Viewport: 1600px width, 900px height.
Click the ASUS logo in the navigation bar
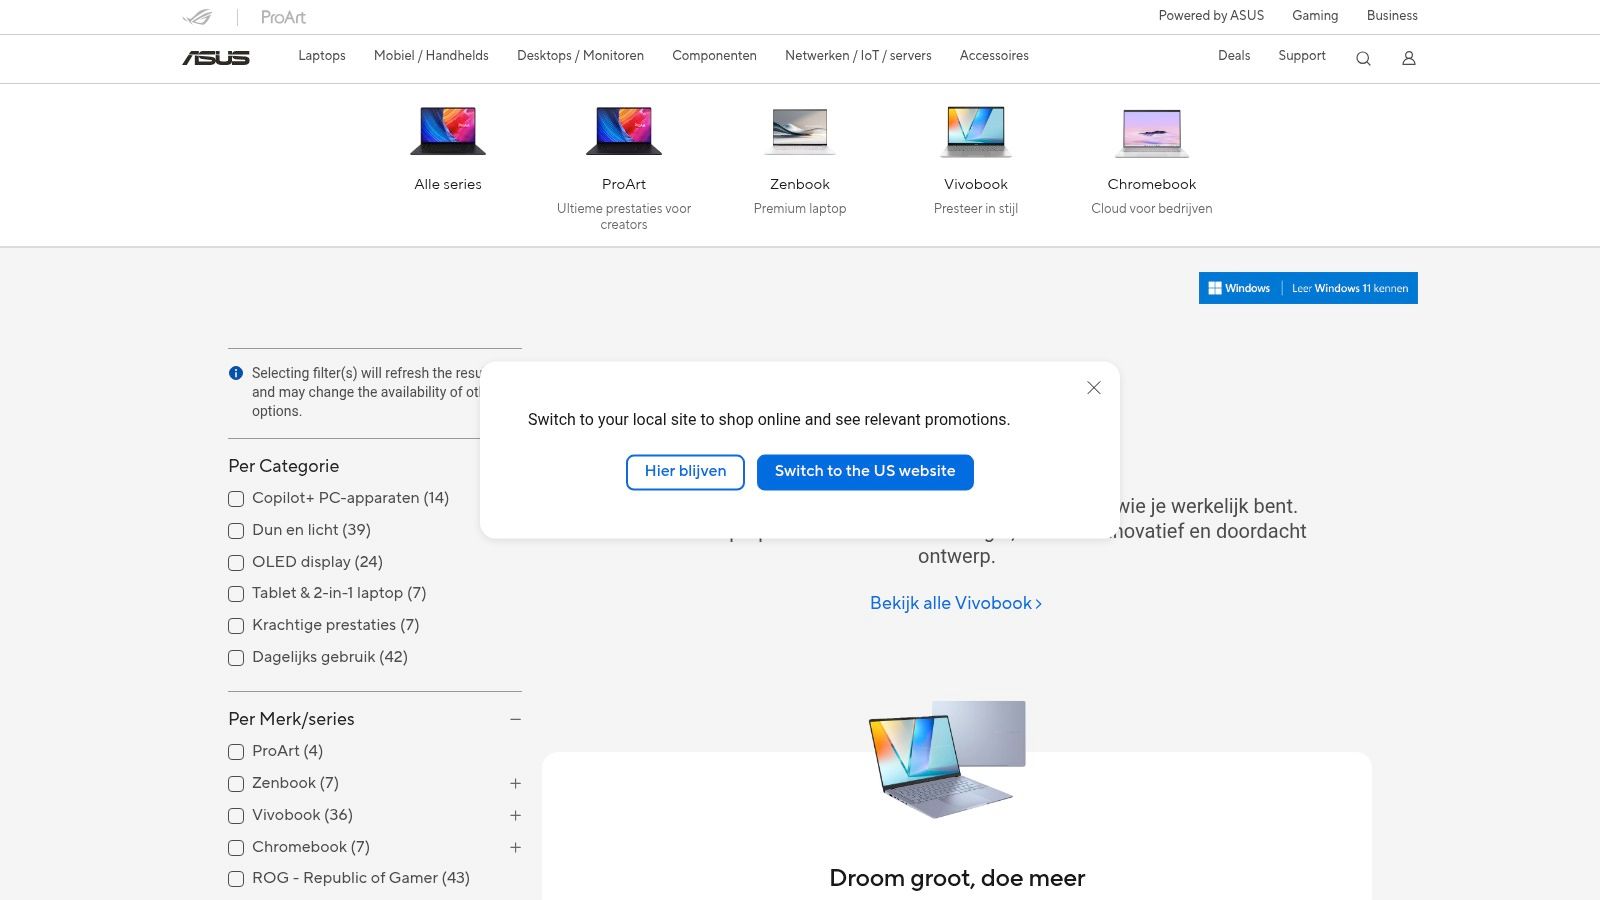215,58
